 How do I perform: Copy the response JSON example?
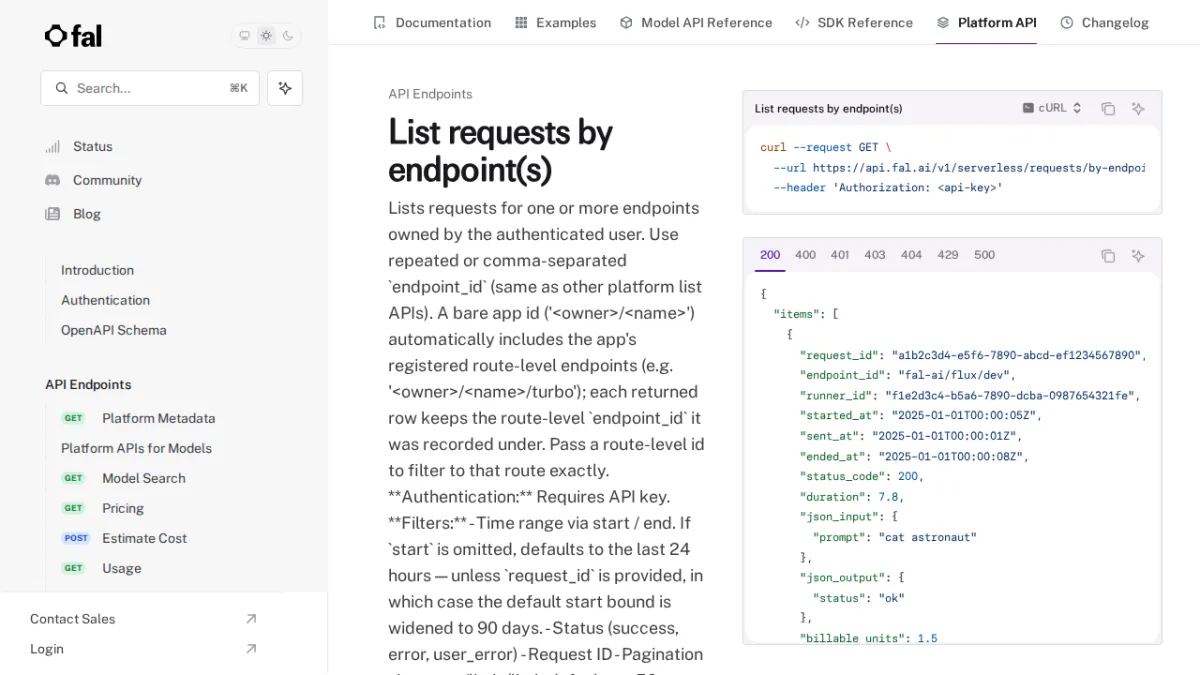tap(1108, 256)
